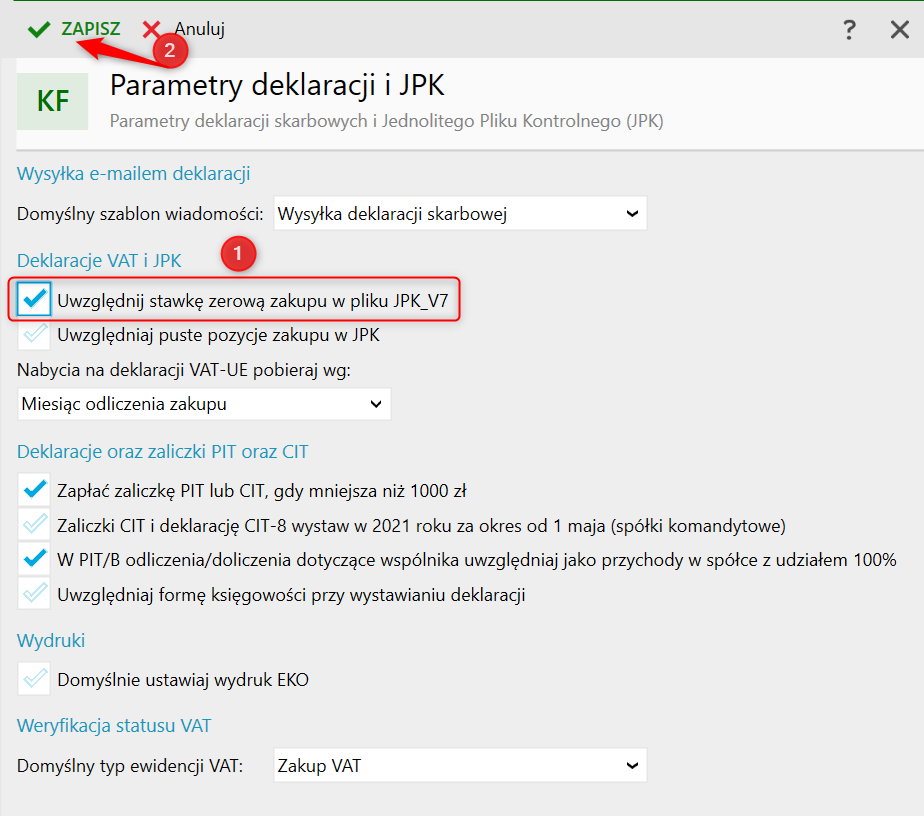Enable Uwzględniaj puste pozycje zakupu w JPK
Image resolution: width=924 pixels, height=816 pixels.
point(34,334)
